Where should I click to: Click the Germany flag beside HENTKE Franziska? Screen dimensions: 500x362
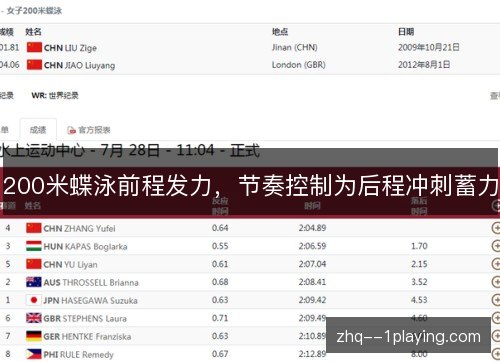coord(34,336)
